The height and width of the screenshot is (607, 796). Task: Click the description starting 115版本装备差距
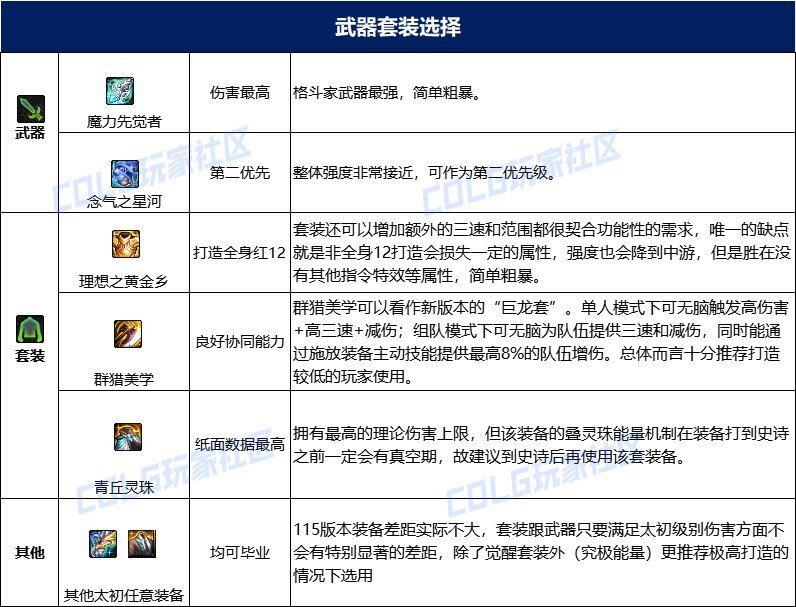coord(541,553)
